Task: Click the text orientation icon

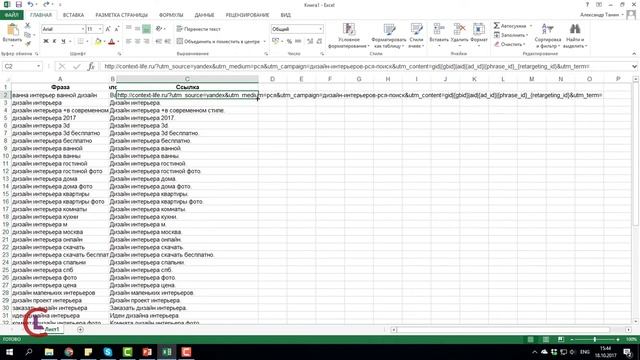Action: pos(159,29)
